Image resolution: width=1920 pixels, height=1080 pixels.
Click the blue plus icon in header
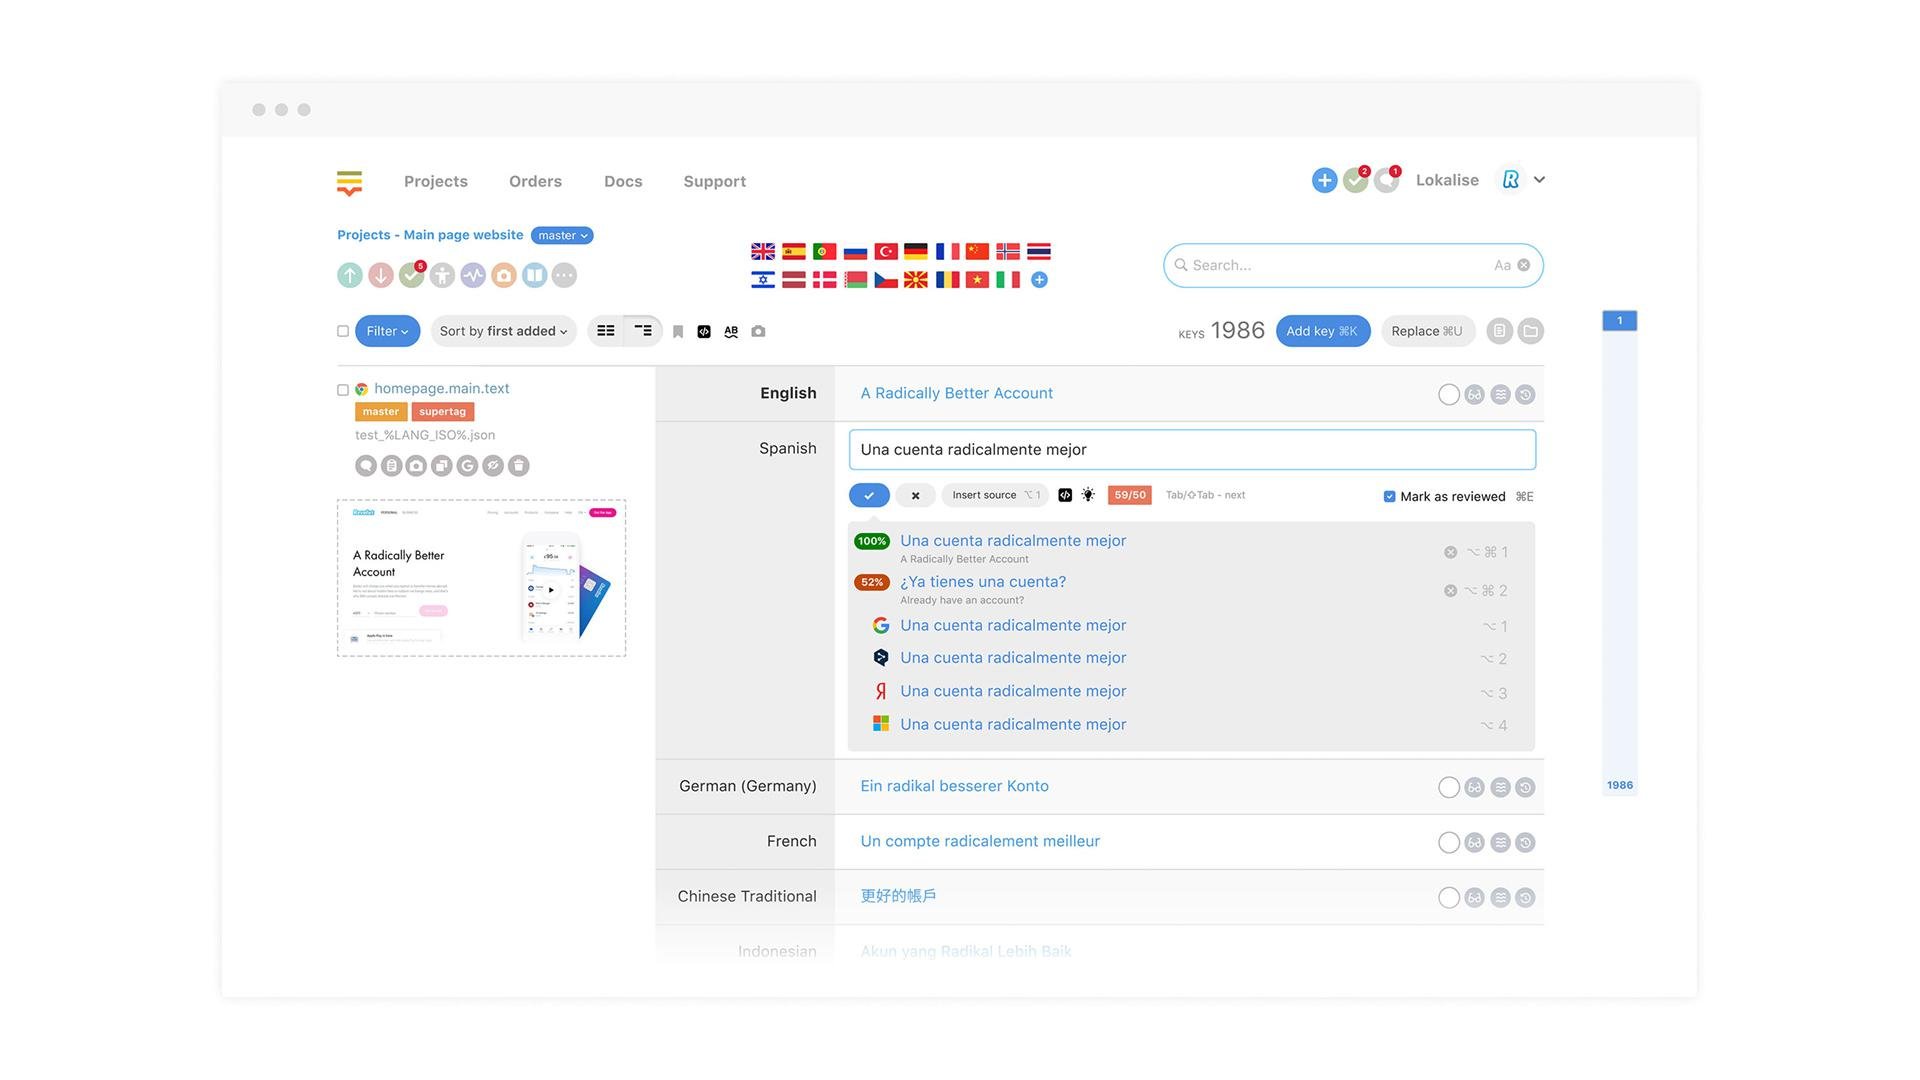(1324, 180)
